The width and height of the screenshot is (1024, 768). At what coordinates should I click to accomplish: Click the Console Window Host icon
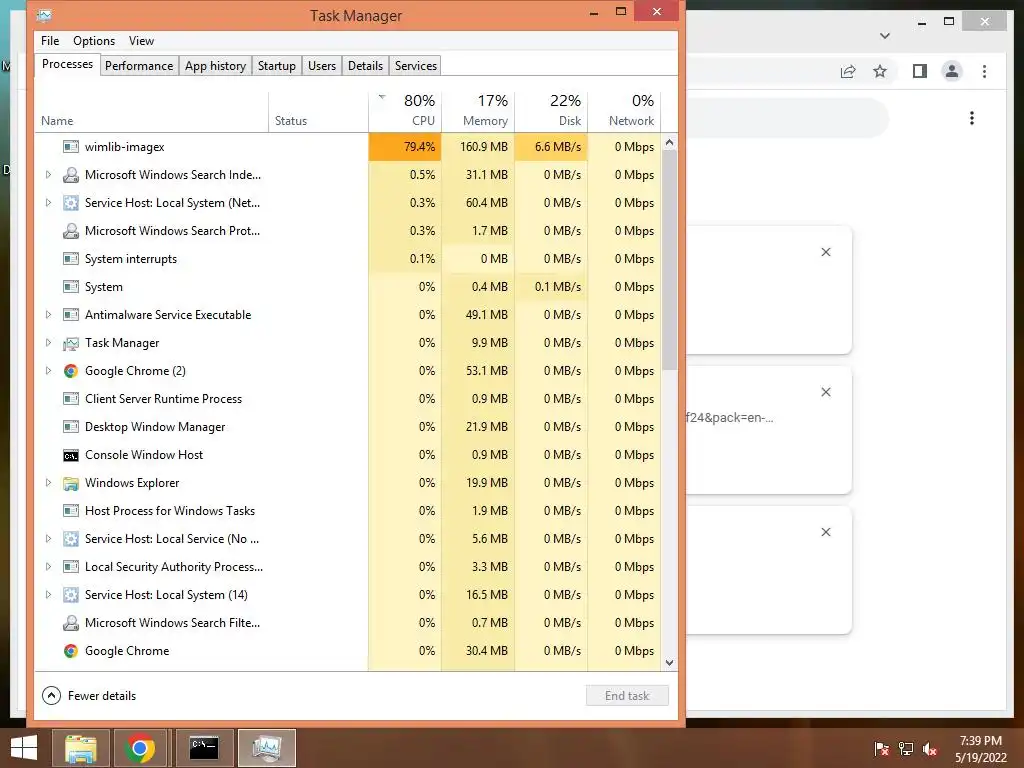(x=71, y=455)
